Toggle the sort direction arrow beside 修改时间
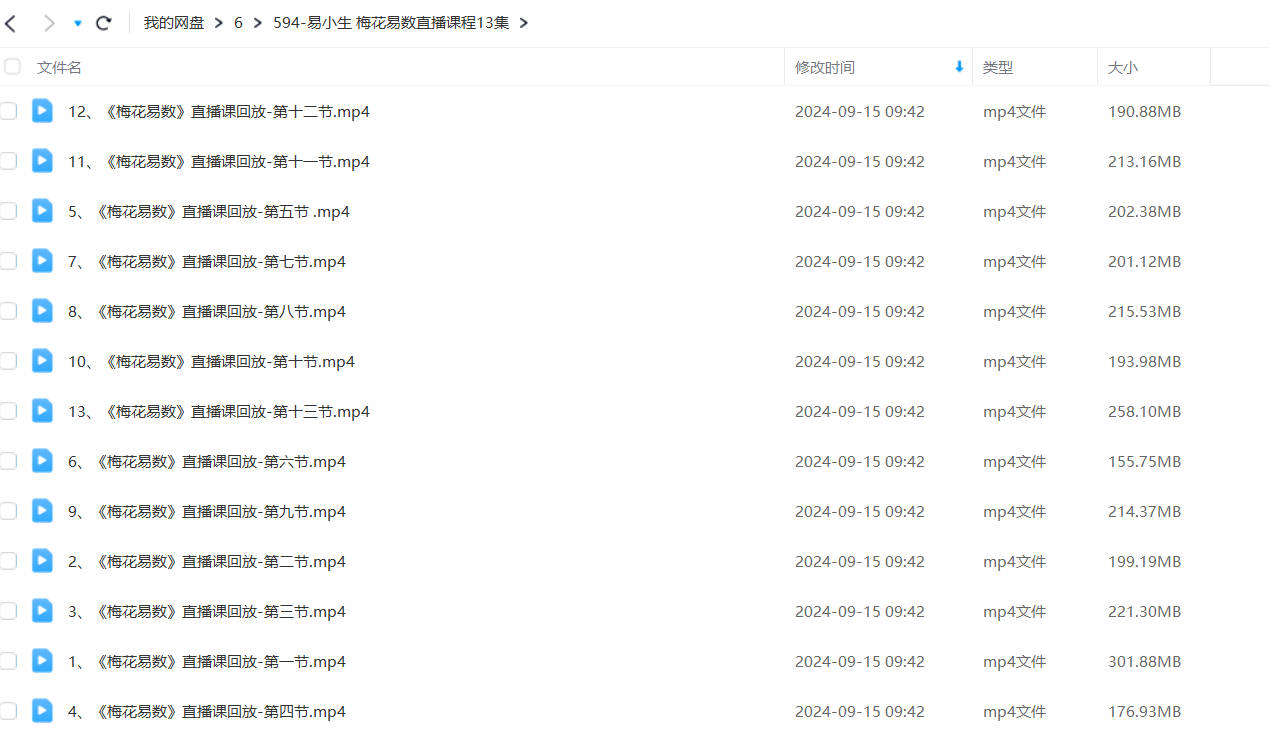The image size is (1270, 749). tap(959, 67)
